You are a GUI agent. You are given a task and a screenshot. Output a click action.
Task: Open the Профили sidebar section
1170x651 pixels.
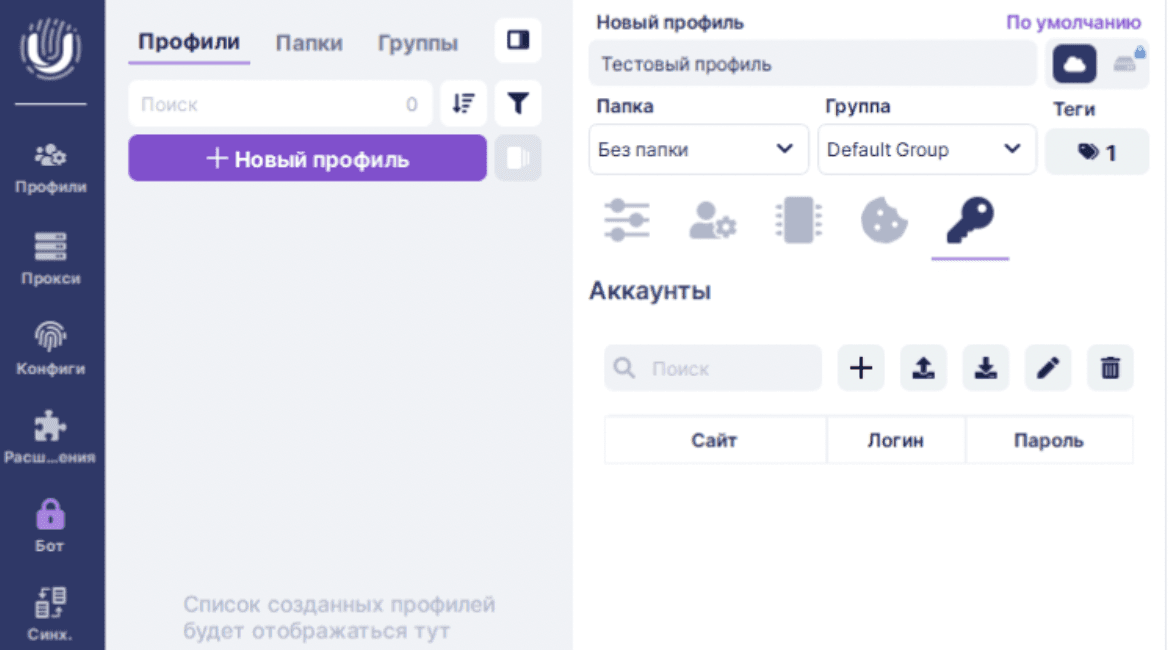click(x=51, y=169)
